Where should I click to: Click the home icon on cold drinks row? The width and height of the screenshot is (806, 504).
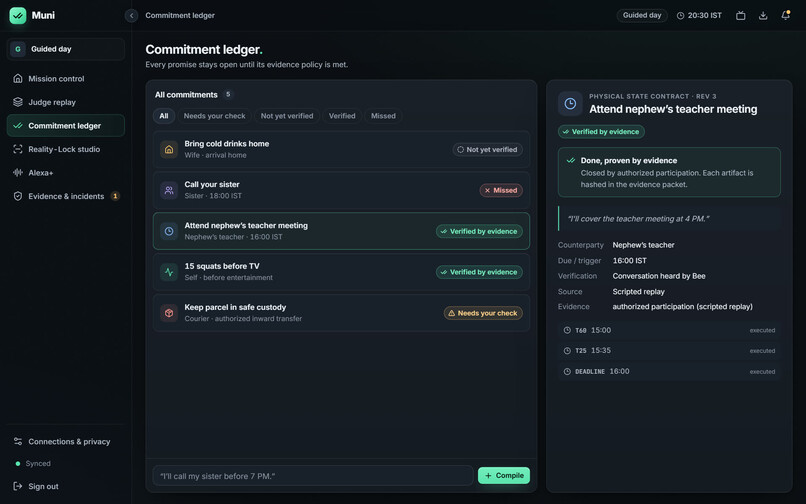pyautogui.click(x=169, y=149)
